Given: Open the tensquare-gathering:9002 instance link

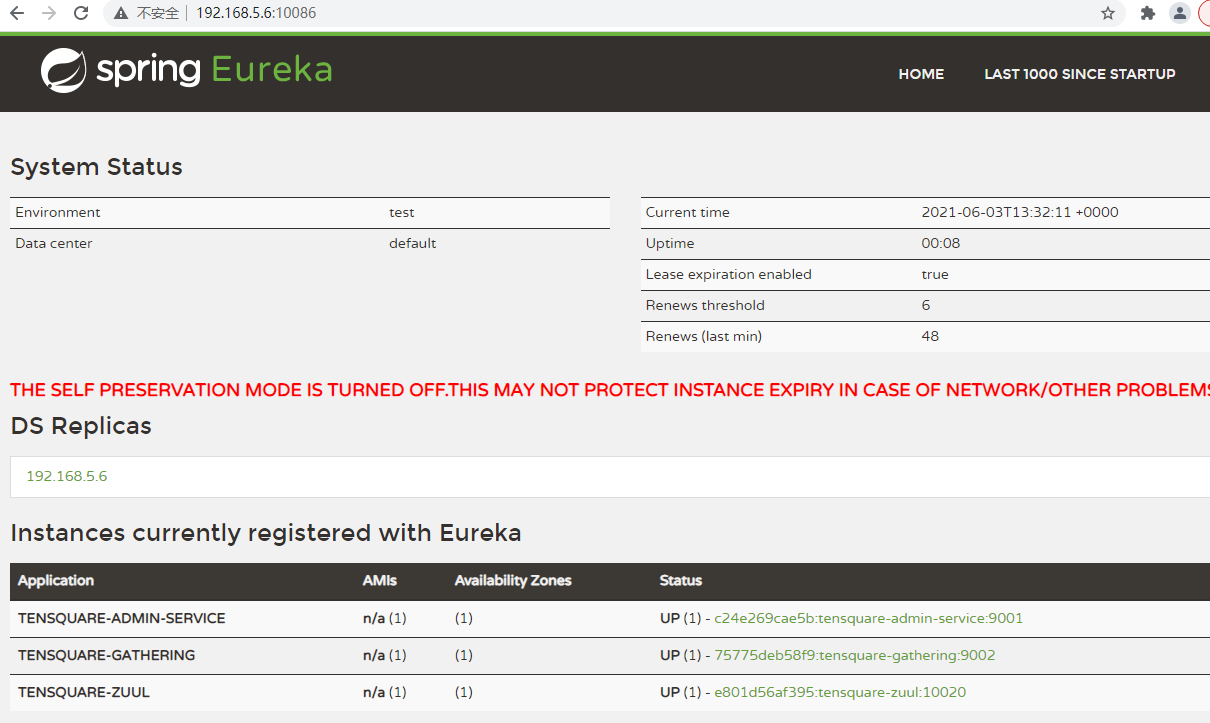Looking at the screenshot, I should [855, 655].
